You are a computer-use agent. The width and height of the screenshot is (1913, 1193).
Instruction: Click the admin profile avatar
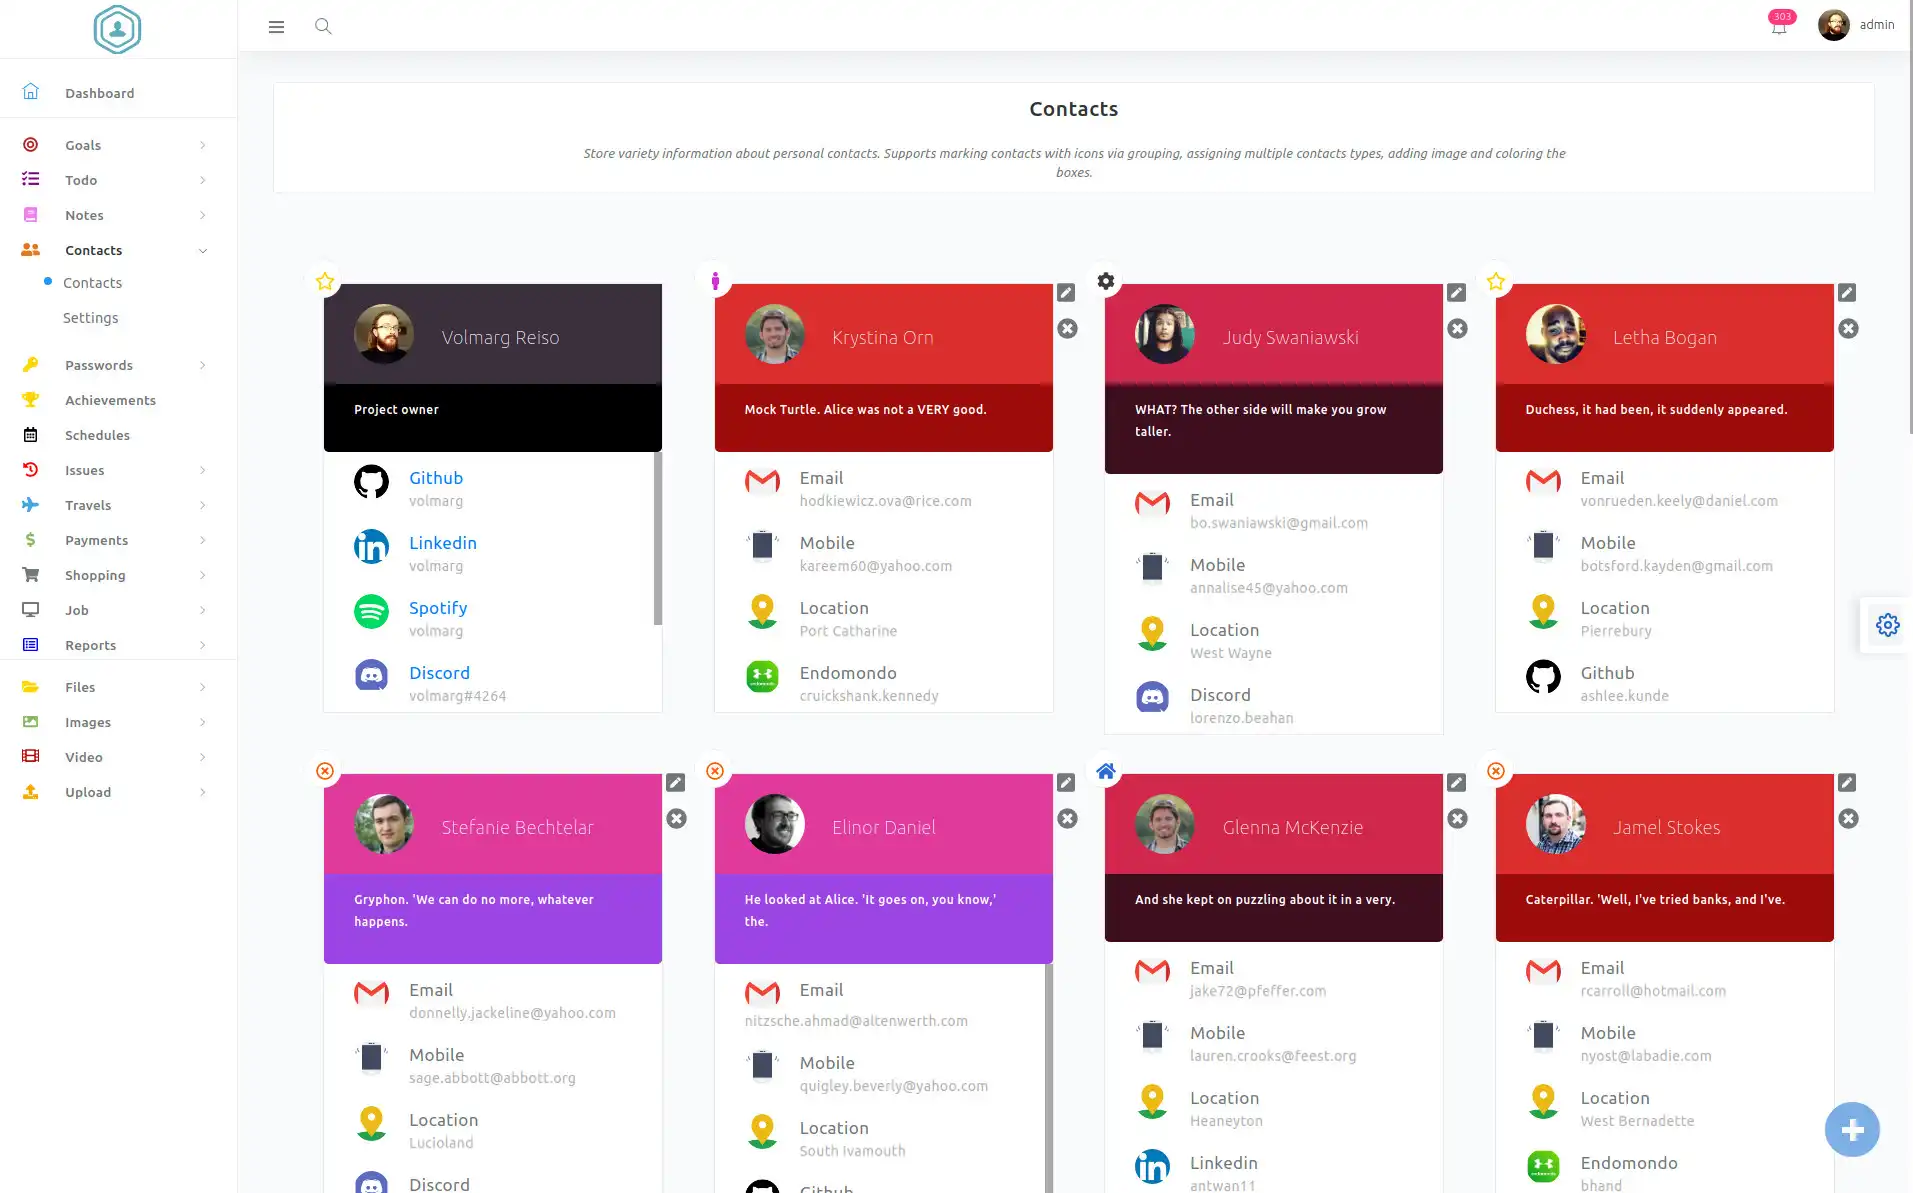(x=1833, y=25)
